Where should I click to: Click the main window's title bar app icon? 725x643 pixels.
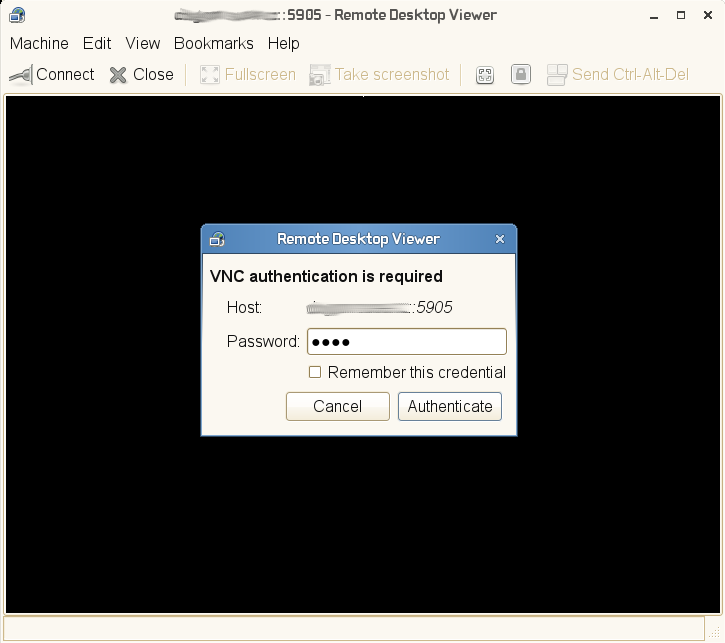16,15
